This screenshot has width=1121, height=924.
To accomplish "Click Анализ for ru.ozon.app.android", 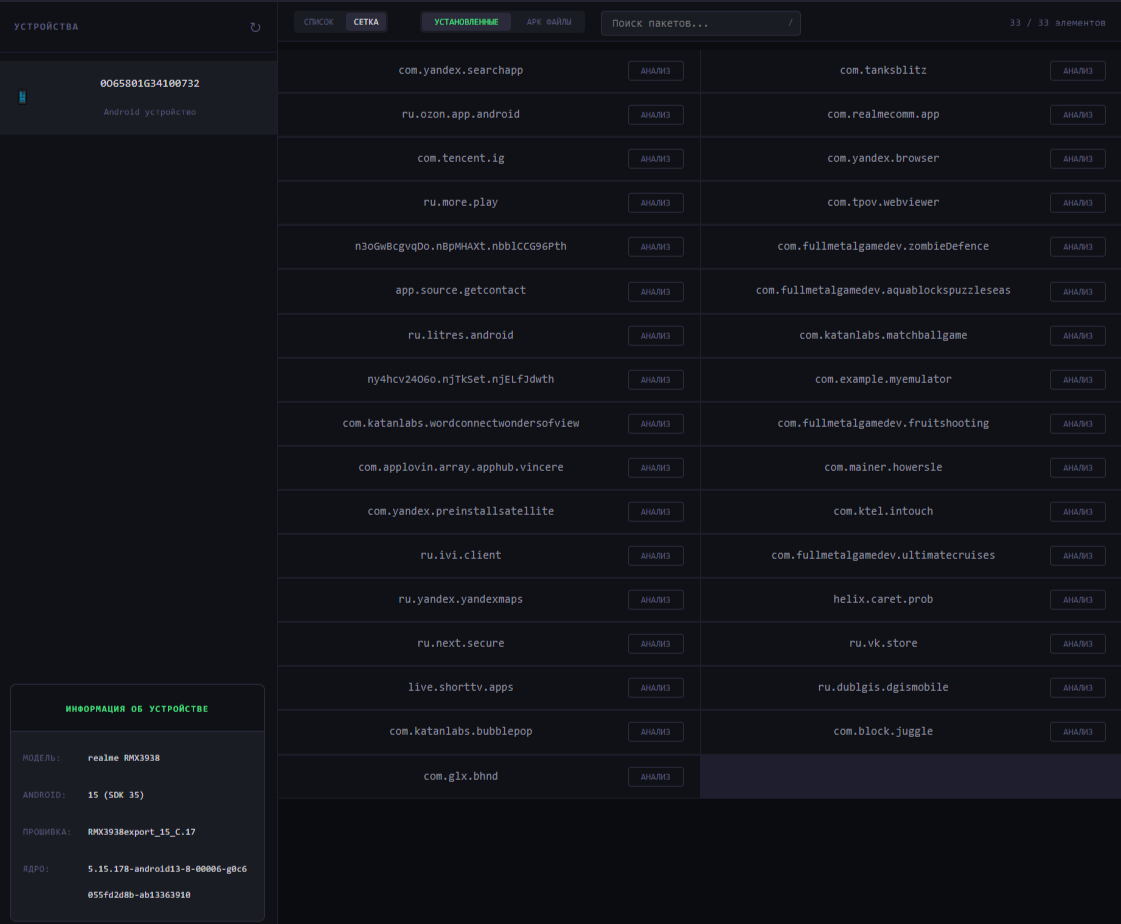I will pos(656,114).
